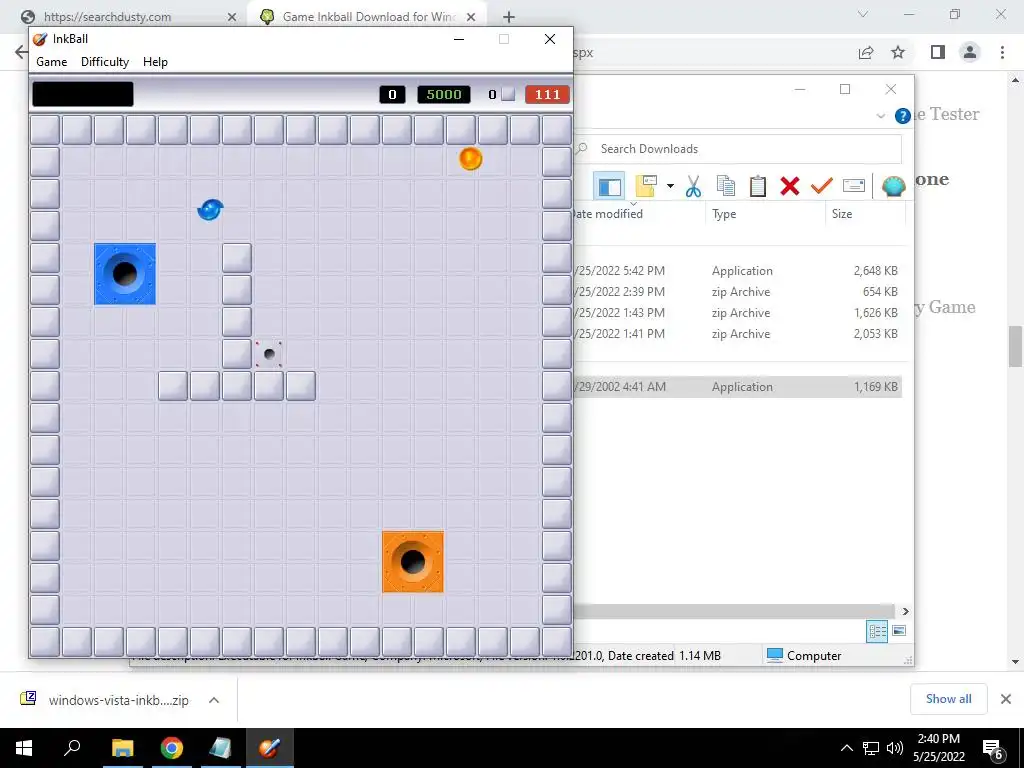Close the searchdusty.com tab

coord(231,17)
